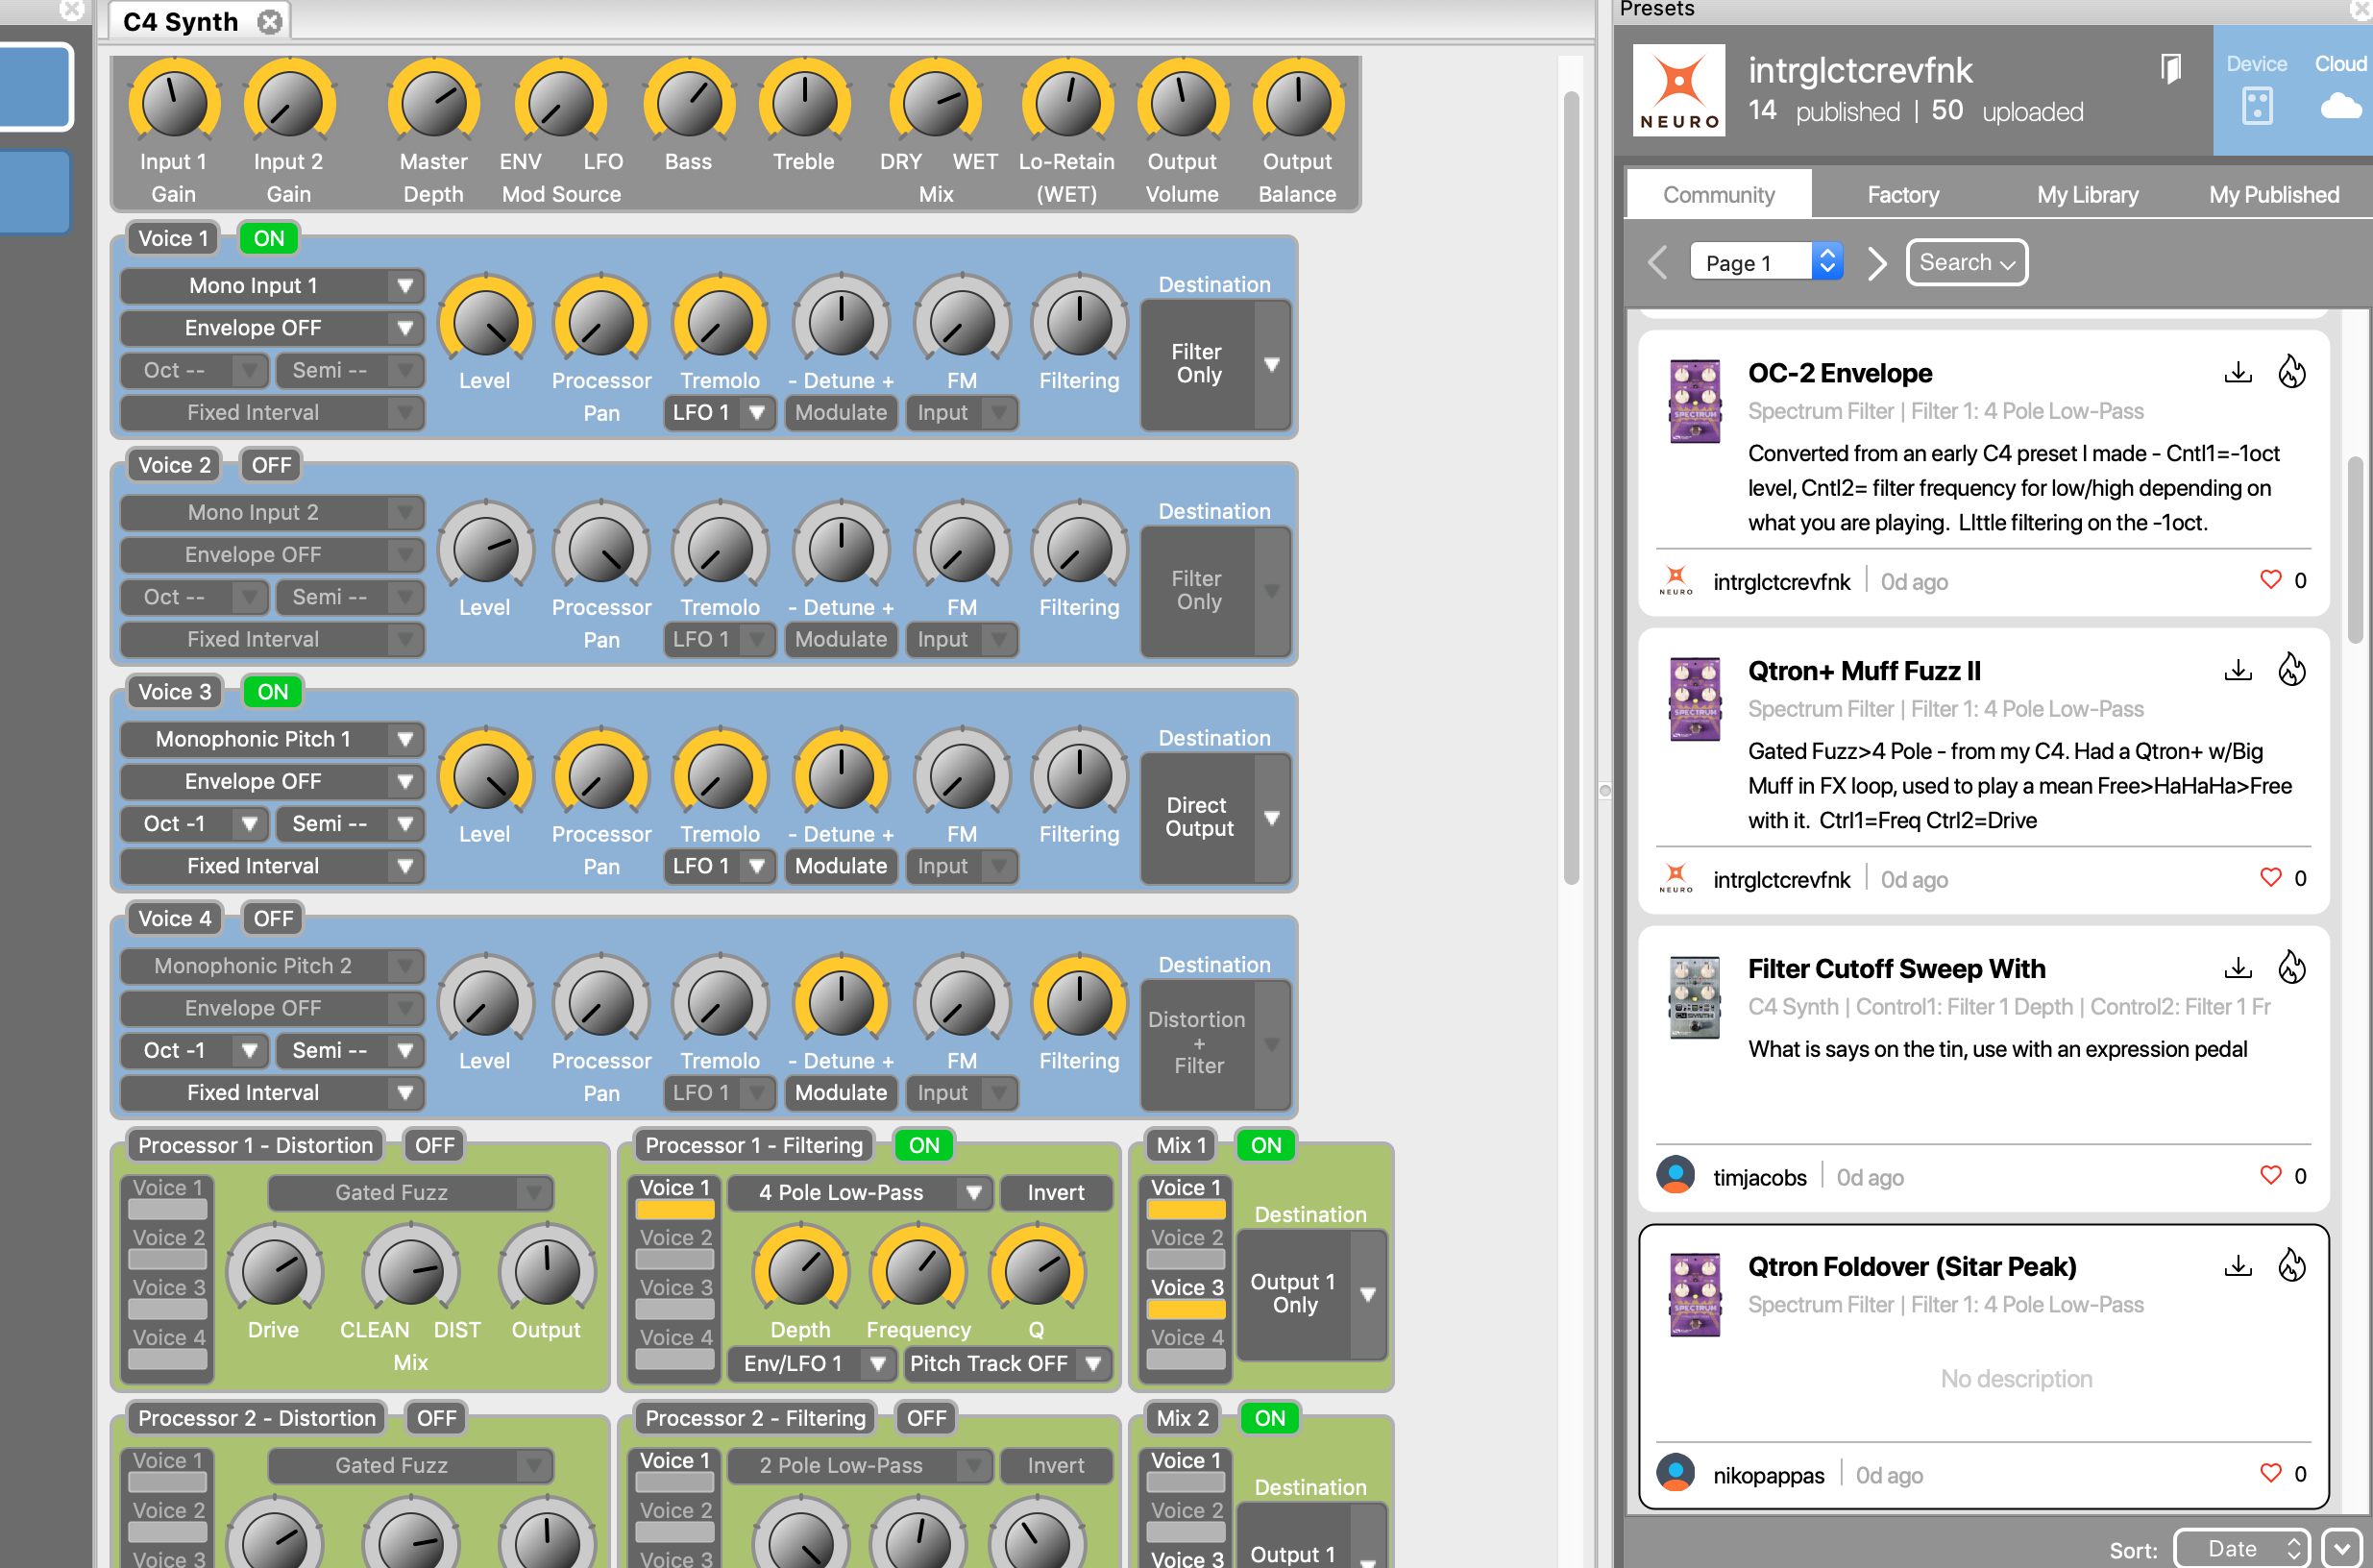
Task: Open nikopappas user avatar
Action: point(1675,1473)
